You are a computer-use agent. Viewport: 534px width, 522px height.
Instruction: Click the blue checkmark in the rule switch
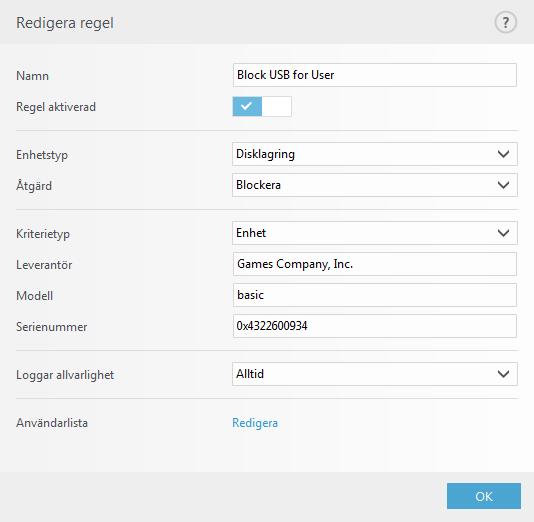(x=247, y=107)
